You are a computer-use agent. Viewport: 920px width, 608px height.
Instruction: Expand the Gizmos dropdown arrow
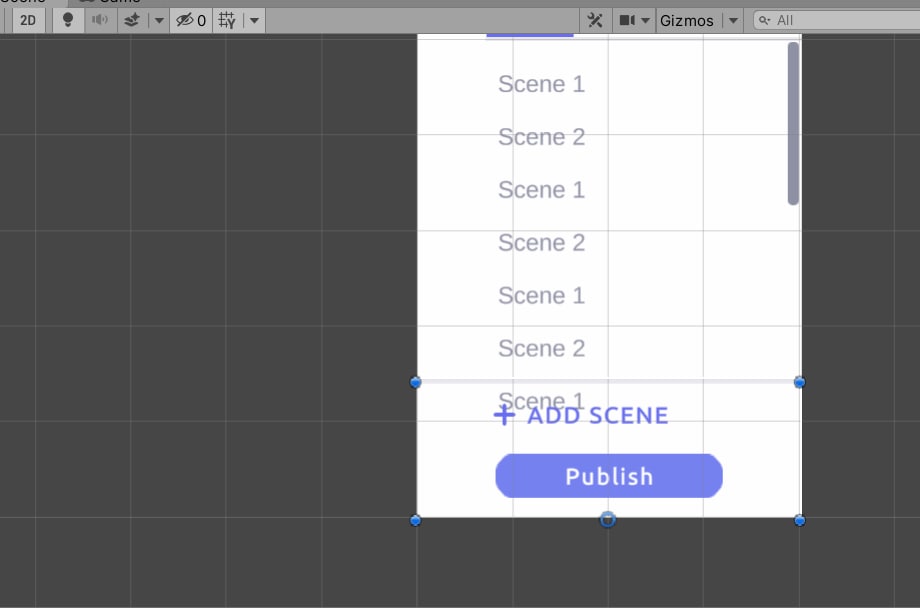[x=733, y=21]
